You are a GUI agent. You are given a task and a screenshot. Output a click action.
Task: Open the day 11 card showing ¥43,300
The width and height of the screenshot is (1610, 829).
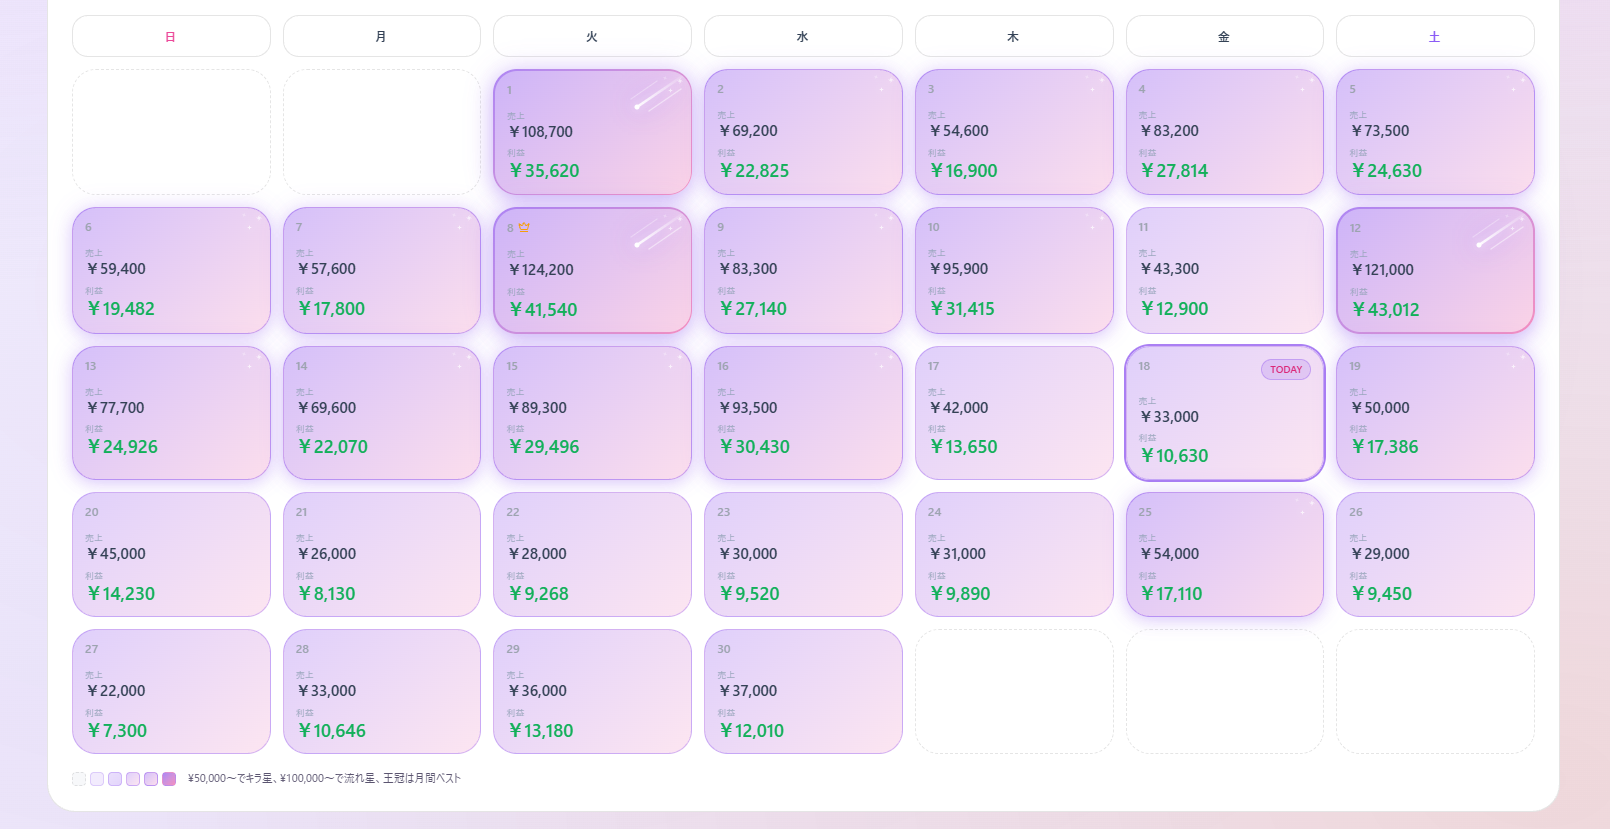click(x=1225, y=270)
